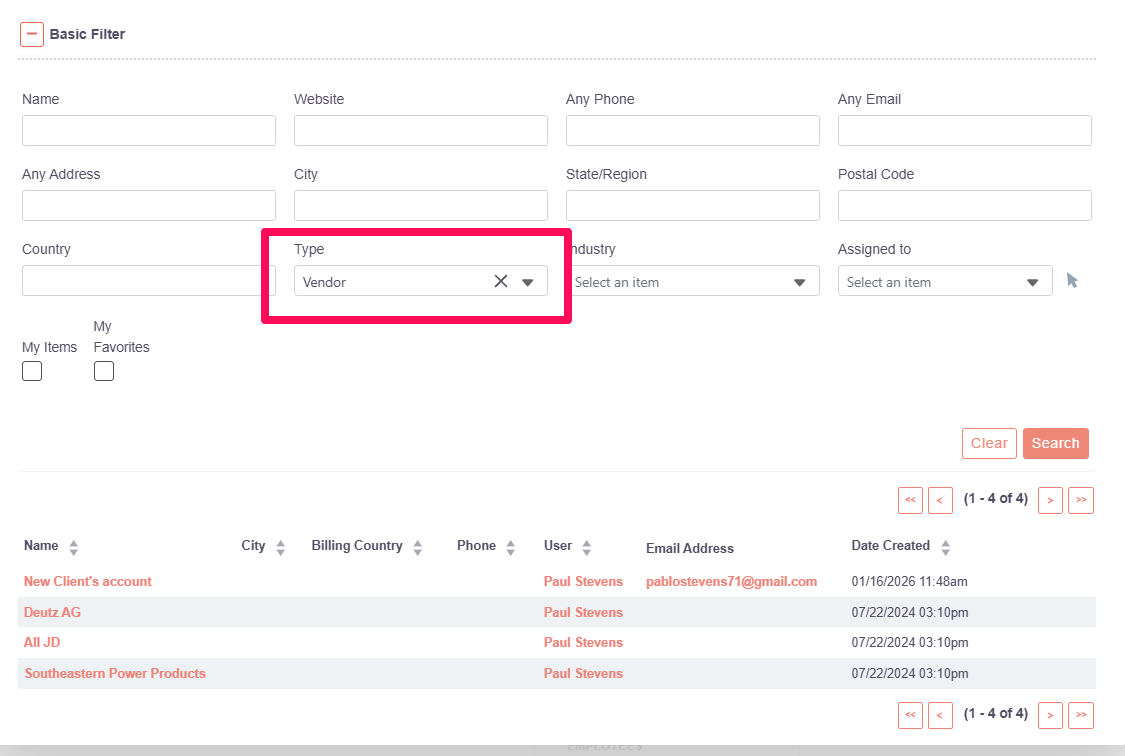Click the arrow selector icon beside Assigned to
This screenshot has width=1125, height=756.
tap(1072, 281)
